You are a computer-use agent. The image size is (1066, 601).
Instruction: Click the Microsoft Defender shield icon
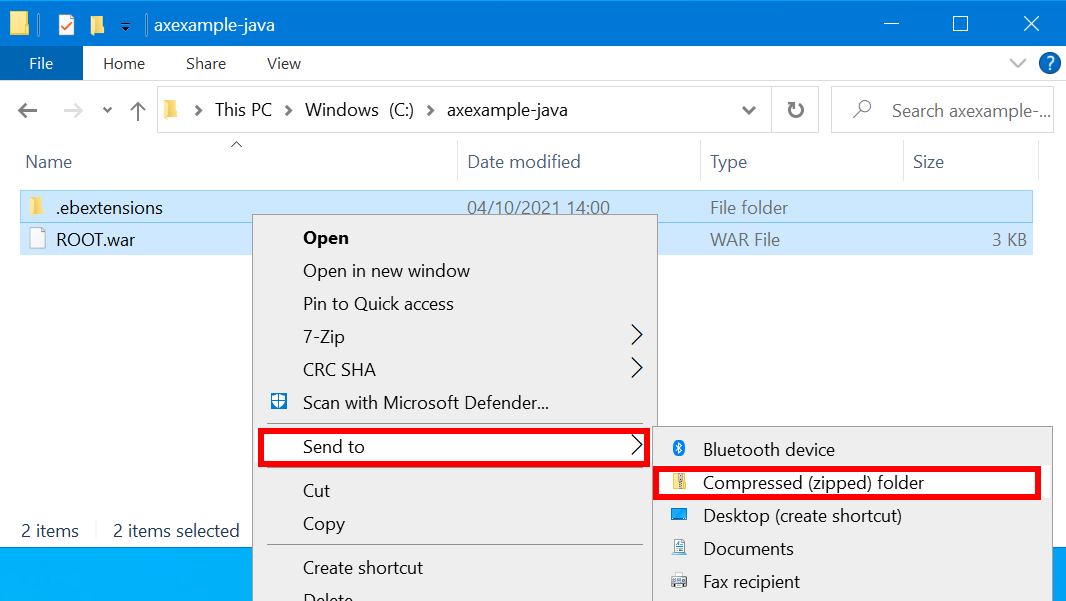[279, 401]
